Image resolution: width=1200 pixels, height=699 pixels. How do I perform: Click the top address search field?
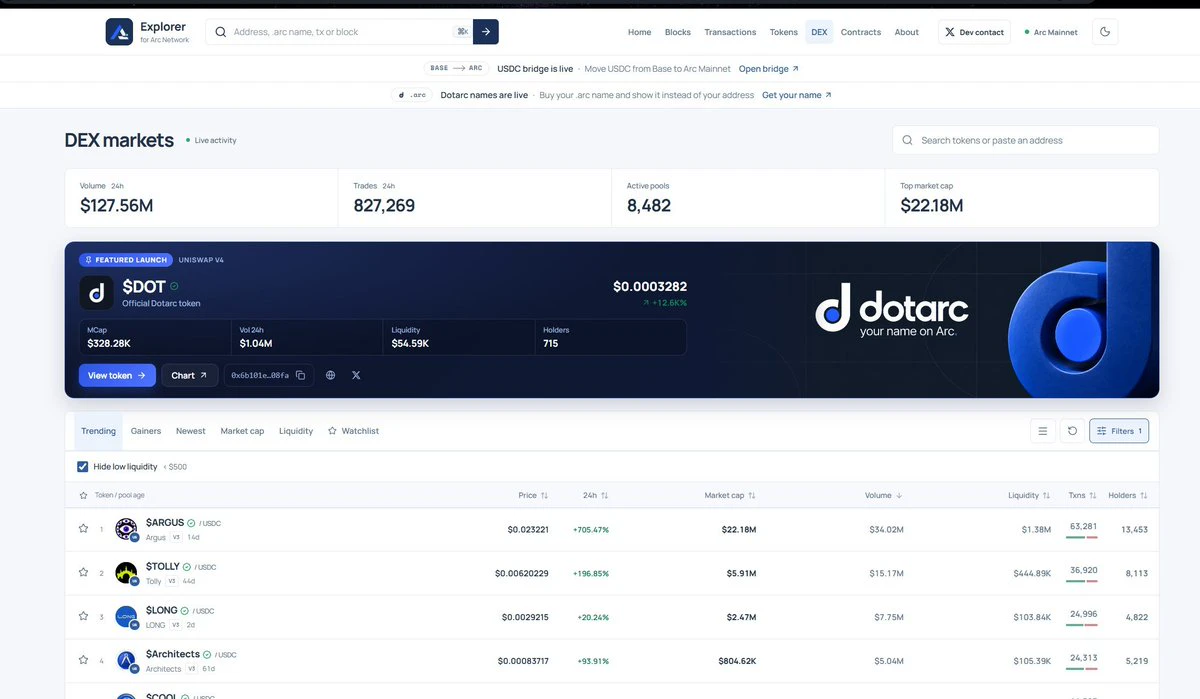coord(339,32)
